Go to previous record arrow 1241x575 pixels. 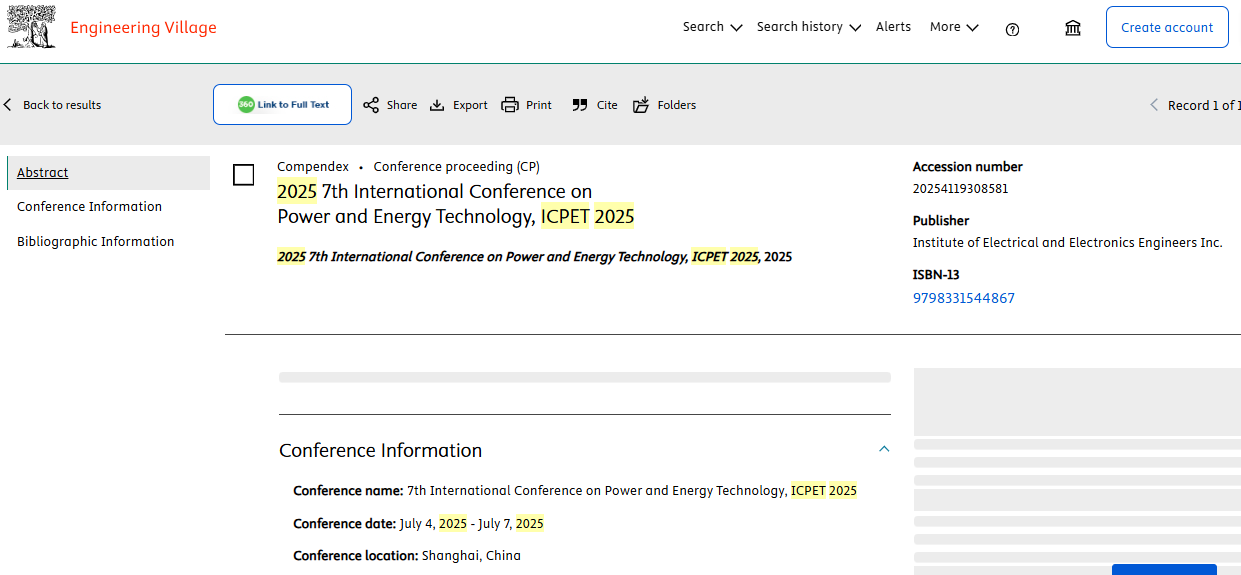1154,105
